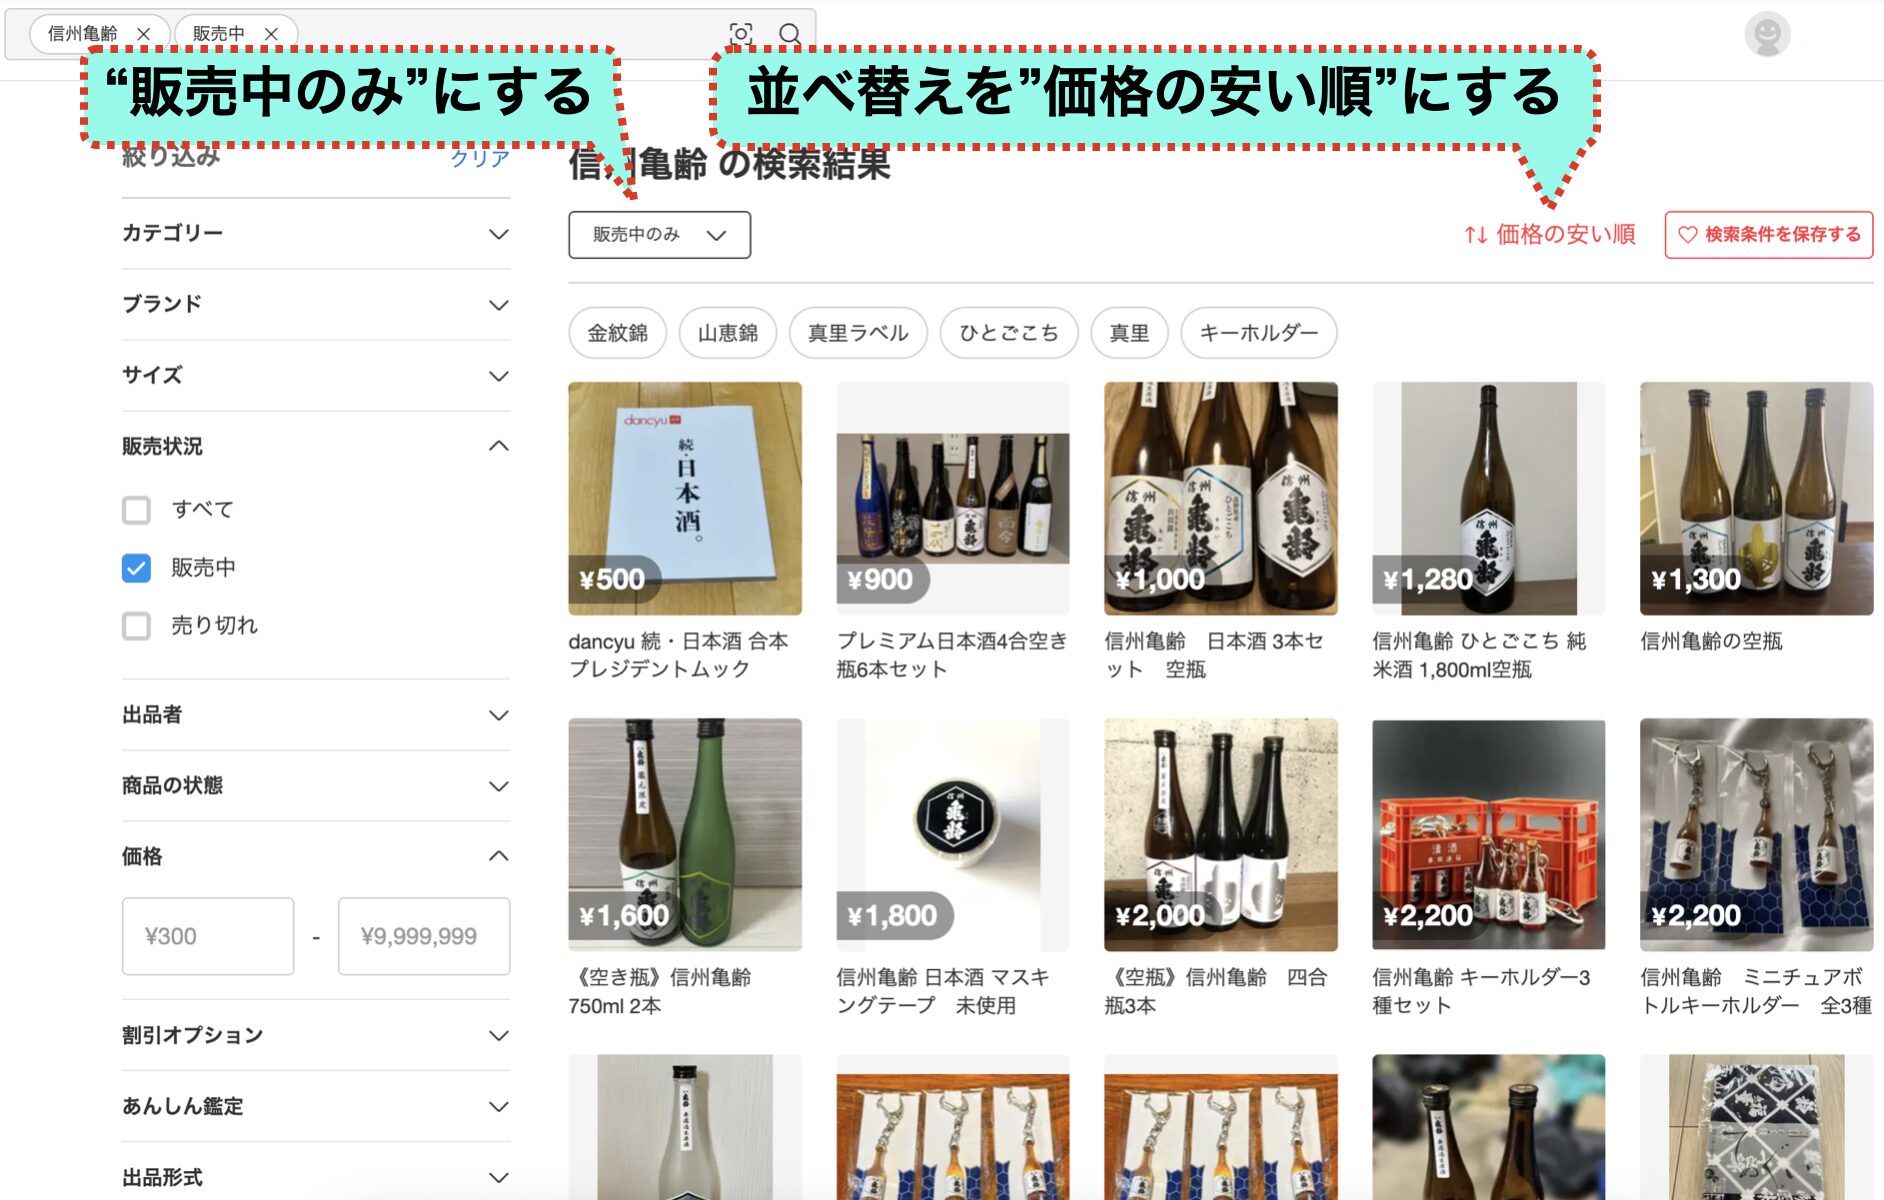This screenshot has width=1884, height=1200.
Task: Open the ¥1,800 masking tape item
Action: (x=953, y=834)
